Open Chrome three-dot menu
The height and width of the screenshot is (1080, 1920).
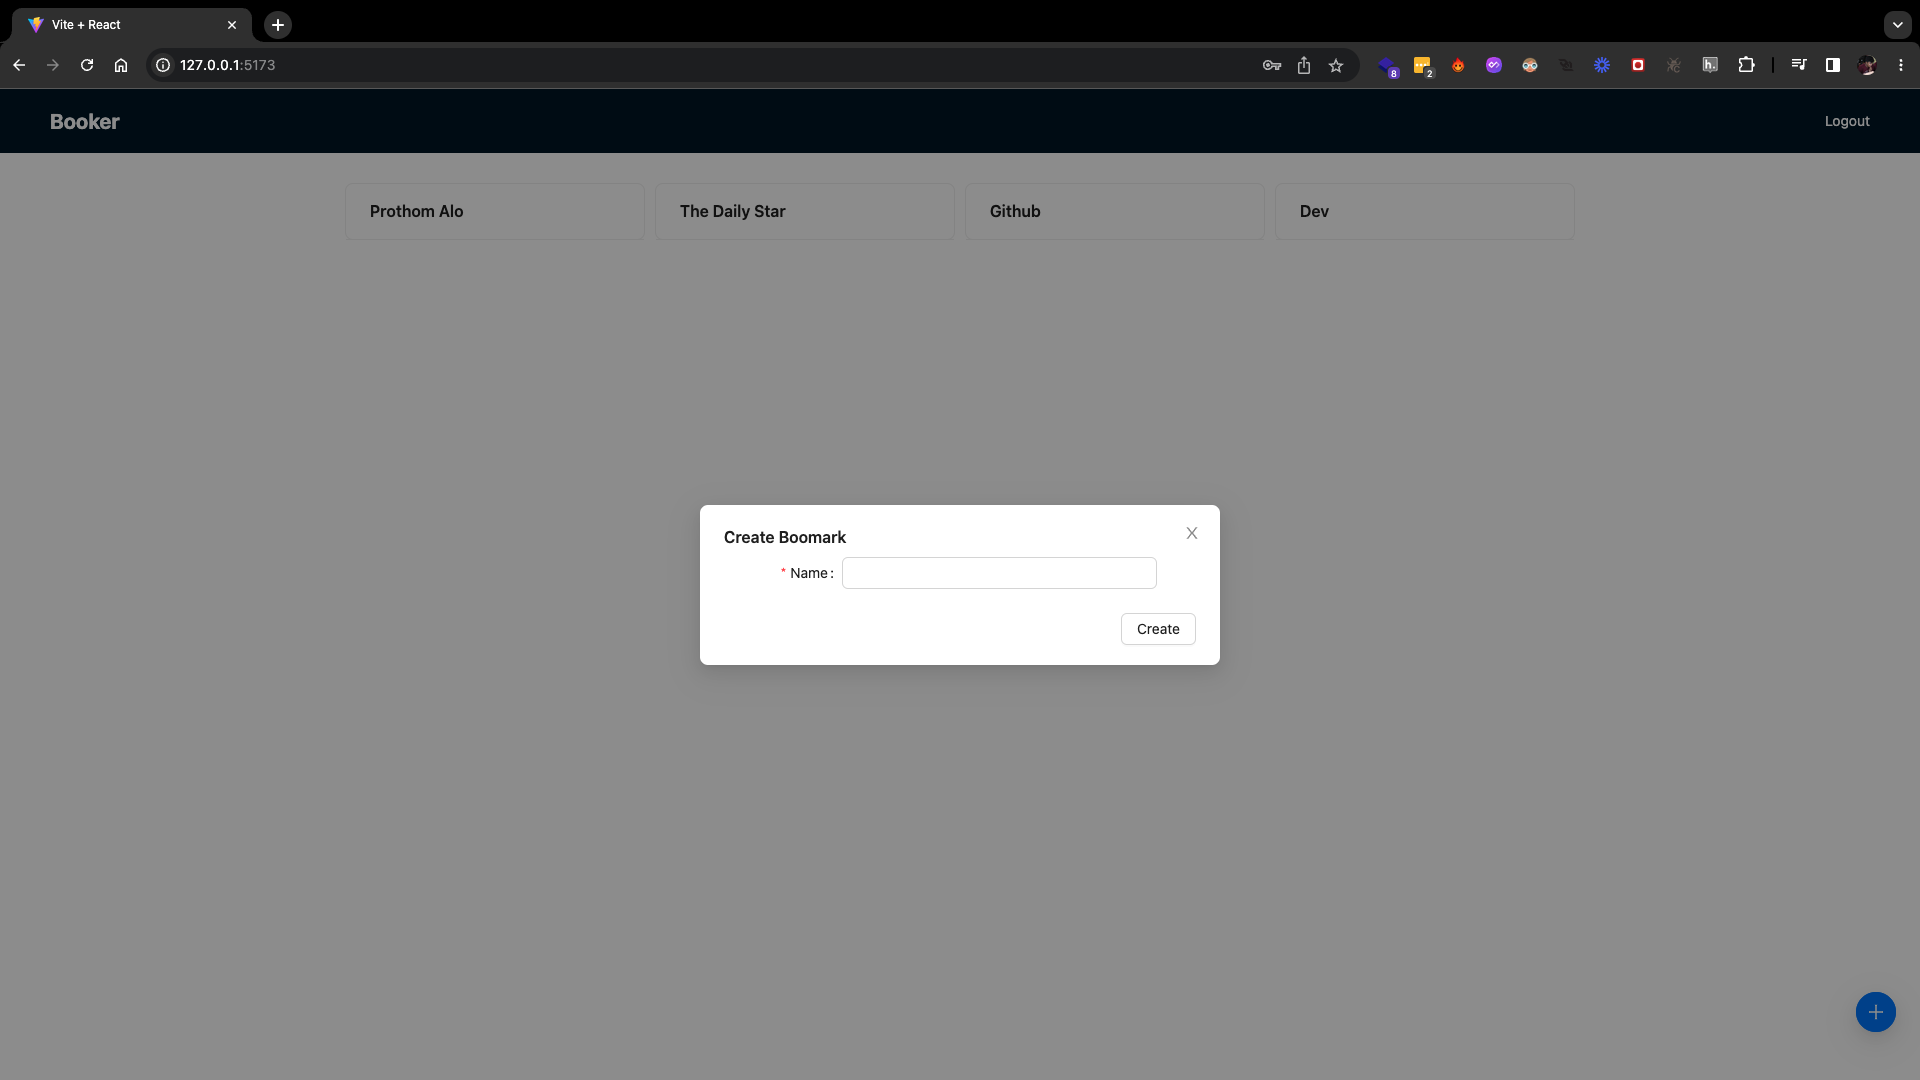tap(1901, 65)
